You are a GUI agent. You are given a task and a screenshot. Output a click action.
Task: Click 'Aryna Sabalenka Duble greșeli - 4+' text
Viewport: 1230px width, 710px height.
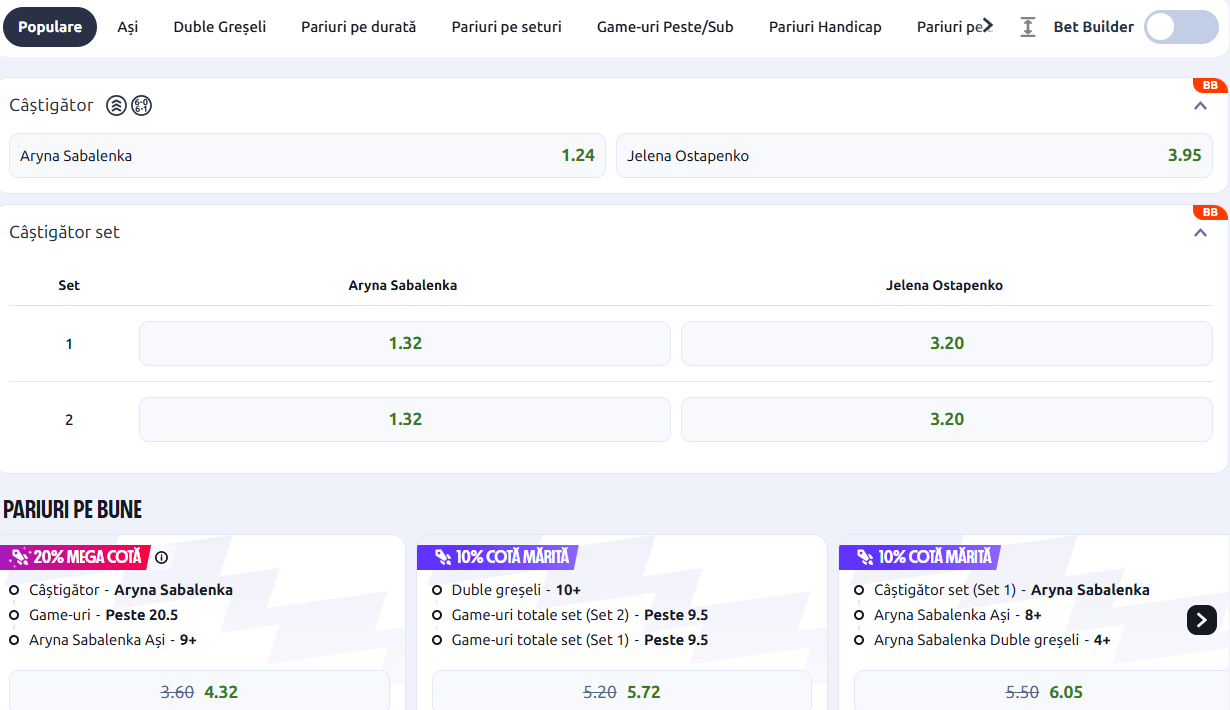point(992,640)
